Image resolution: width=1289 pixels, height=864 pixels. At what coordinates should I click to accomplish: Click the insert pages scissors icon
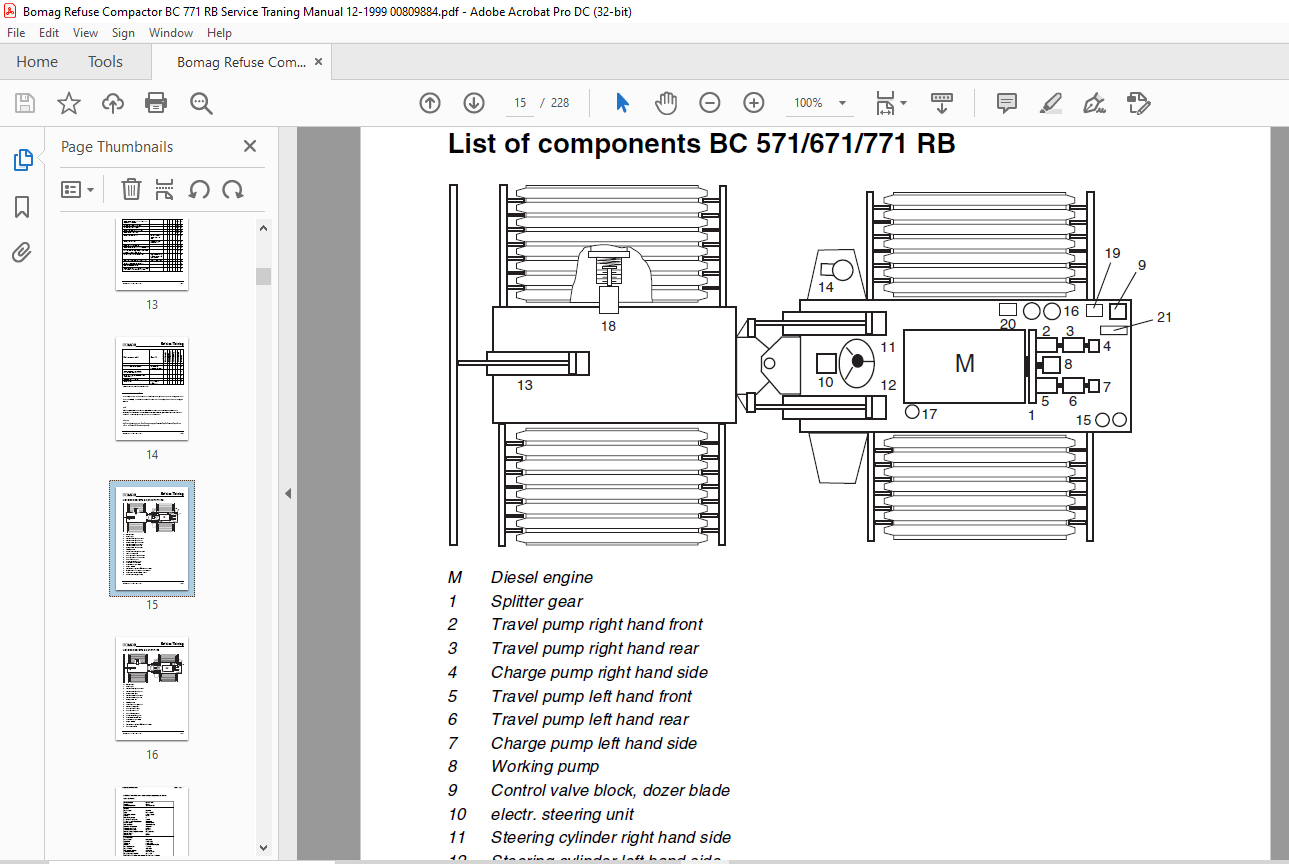[165, 189]
